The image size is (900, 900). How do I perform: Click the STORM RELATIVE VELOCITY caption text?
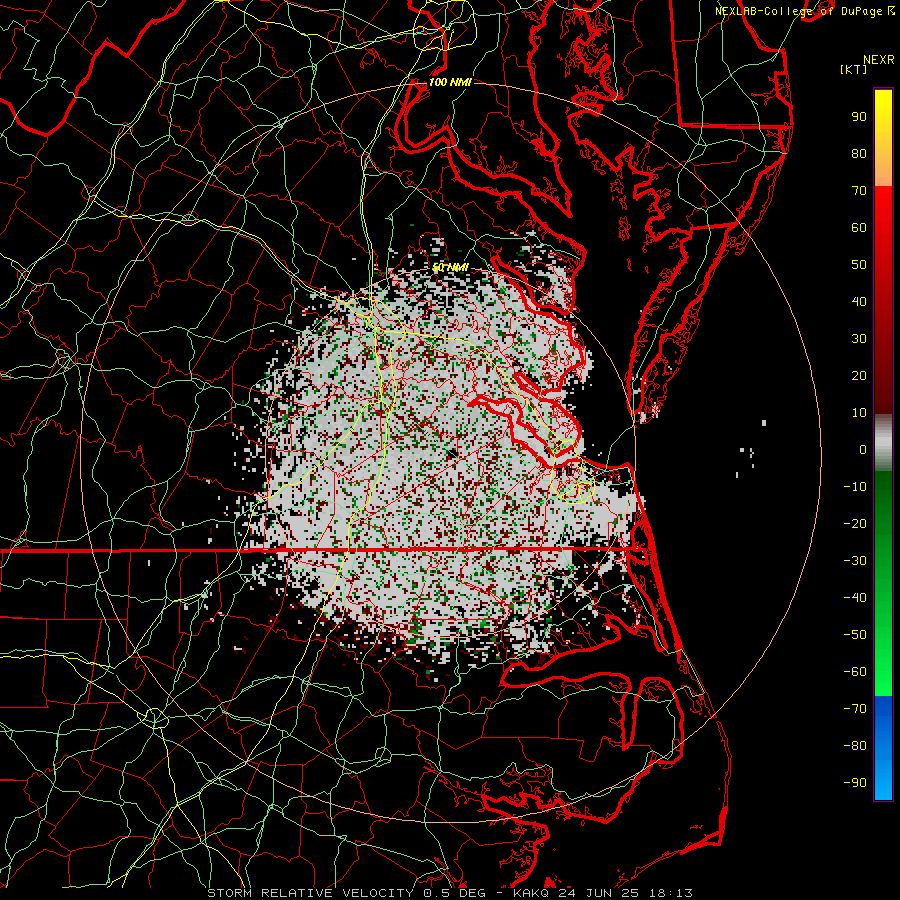312,893
